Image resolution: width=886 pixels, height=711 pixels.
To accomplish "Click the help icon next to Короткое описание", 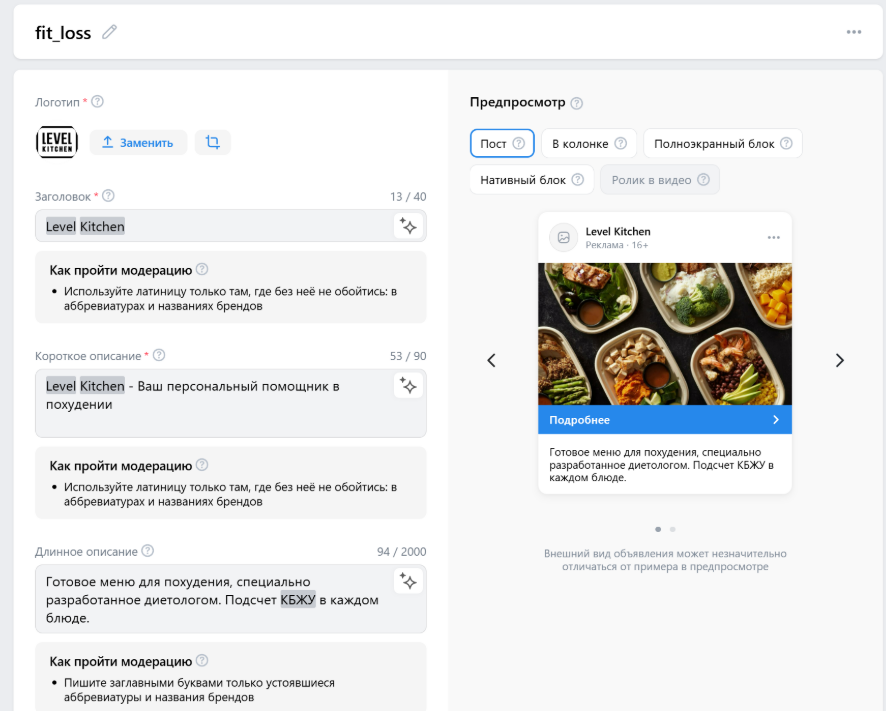I will coord(159,355).
